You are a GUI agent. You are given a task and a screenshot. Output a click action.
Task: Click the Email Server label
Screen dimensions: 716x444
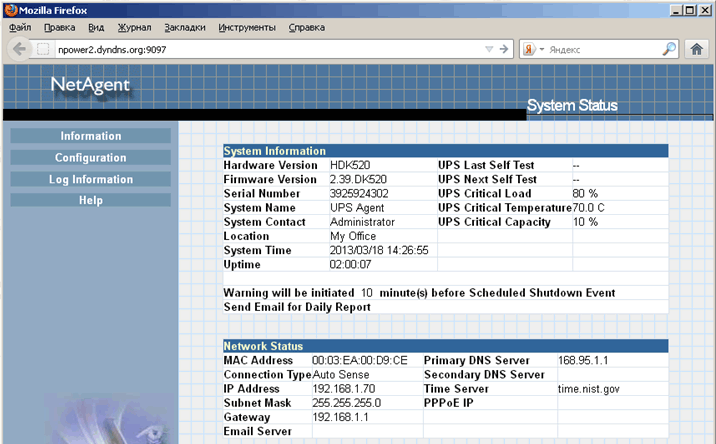click(258, 431)
